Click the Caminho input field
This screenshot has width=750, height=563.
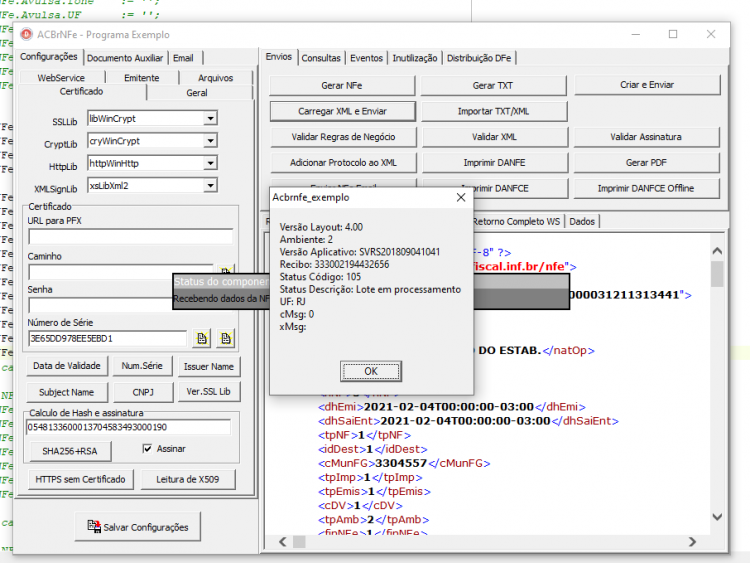[x=121, y=272]
